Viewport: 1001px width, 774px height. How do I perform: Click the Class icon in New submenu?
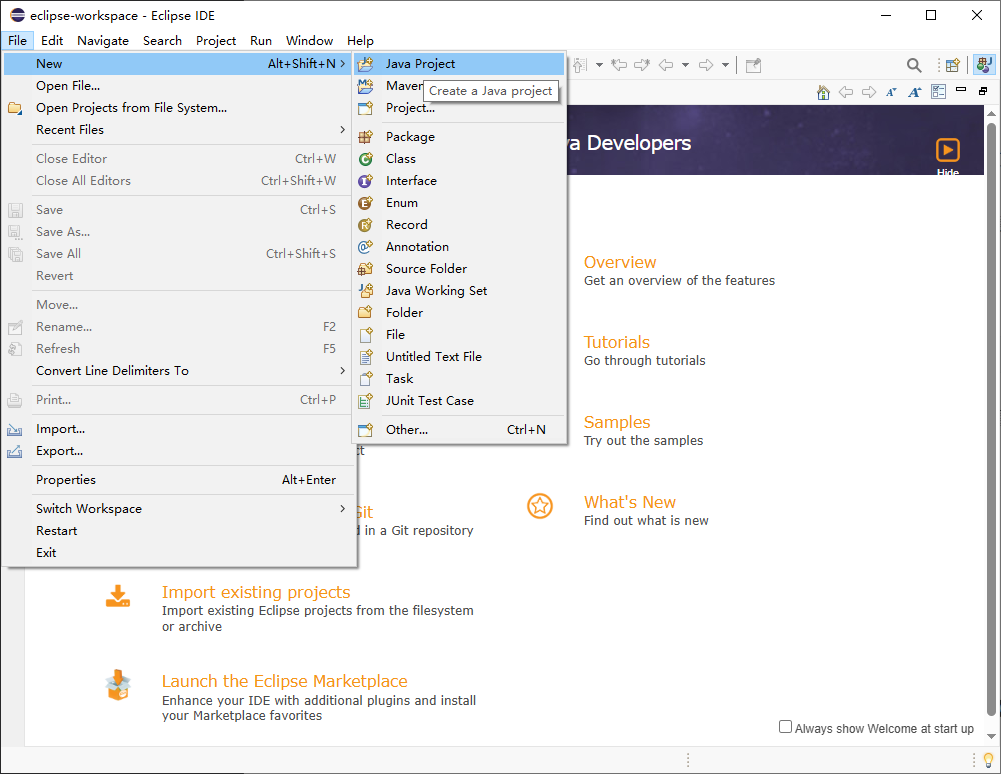(365, 159)
